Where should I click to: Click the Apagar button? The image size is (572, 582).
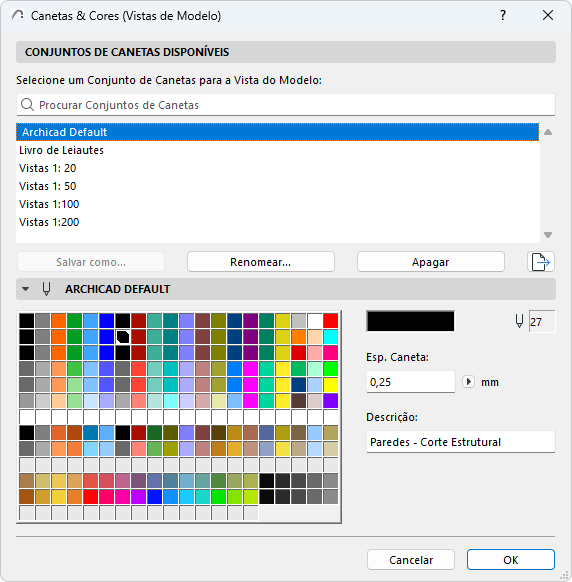click(431, 262)
